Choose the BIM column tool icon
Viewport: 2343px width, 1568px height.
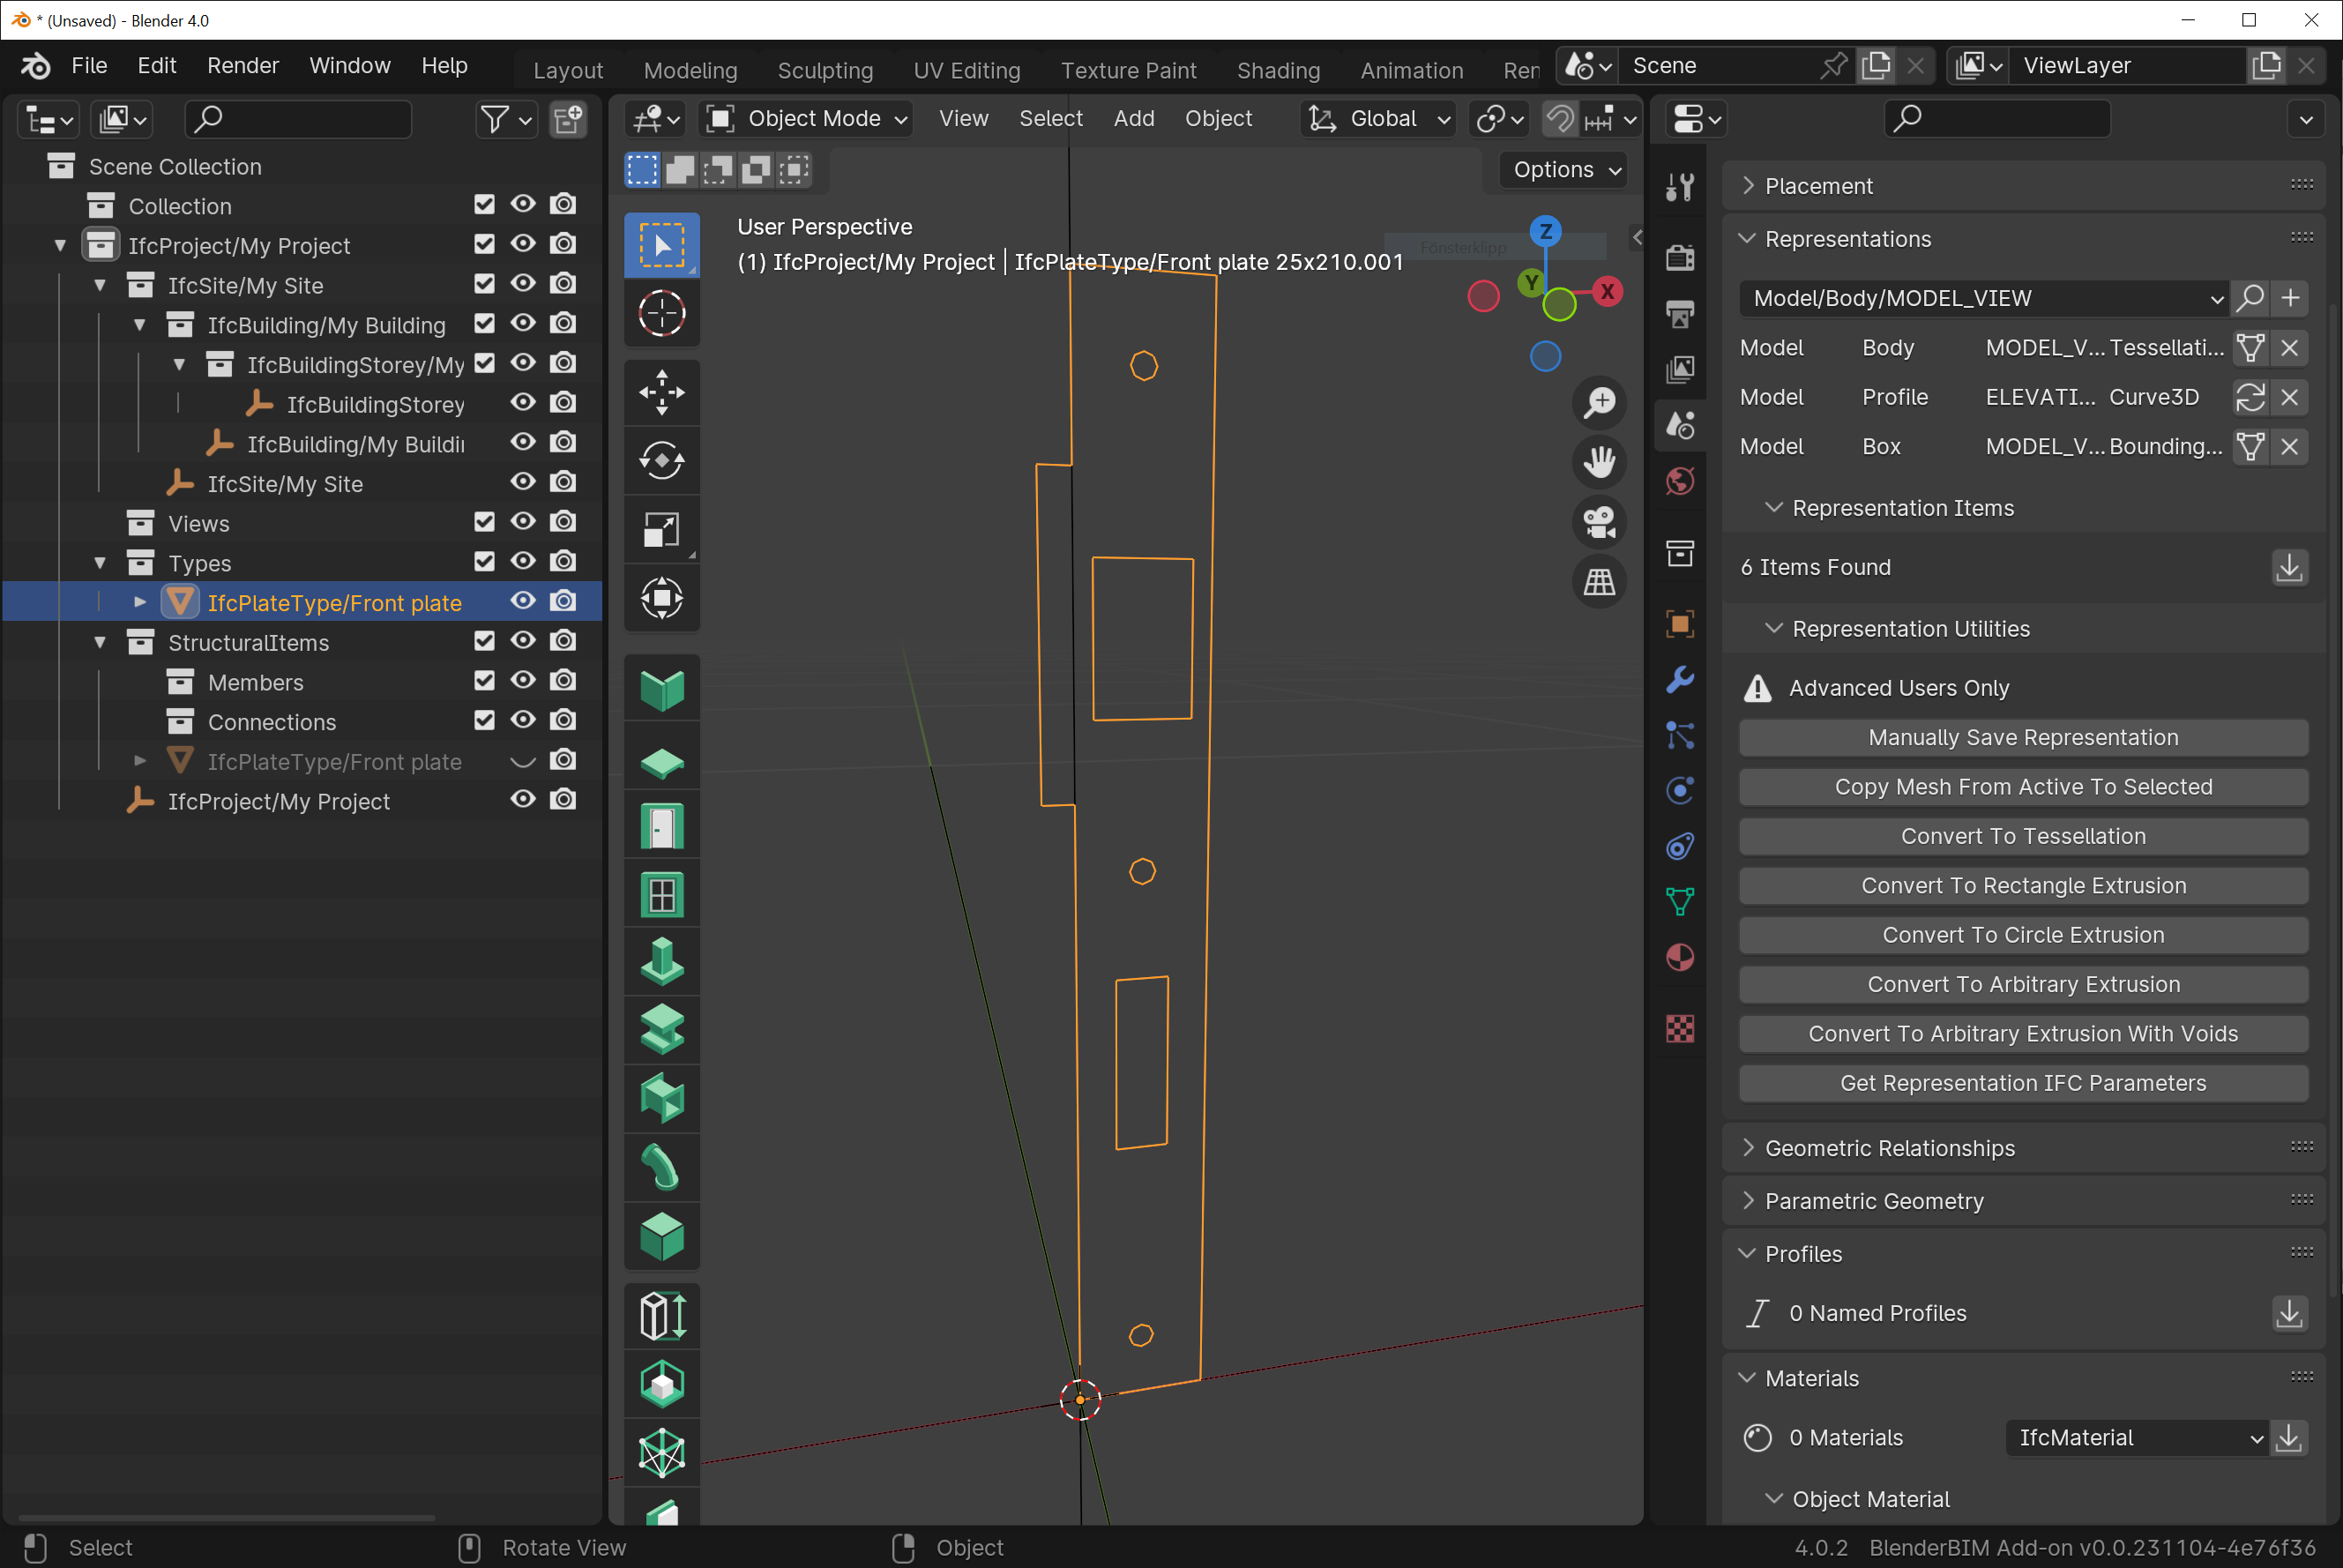click(x=661, y=962)
